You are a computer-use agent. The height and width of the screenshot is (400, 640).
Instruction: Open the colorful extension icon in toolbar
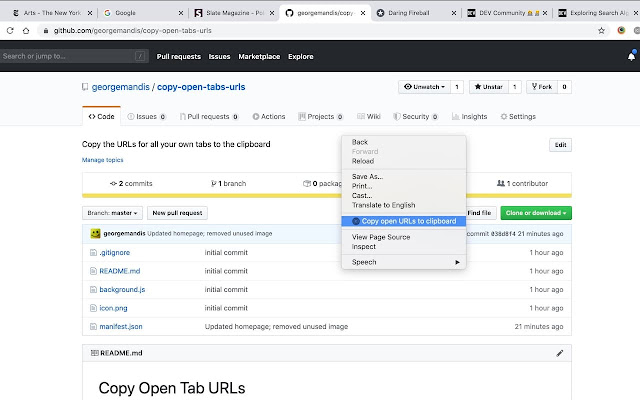tap(621, 30)
